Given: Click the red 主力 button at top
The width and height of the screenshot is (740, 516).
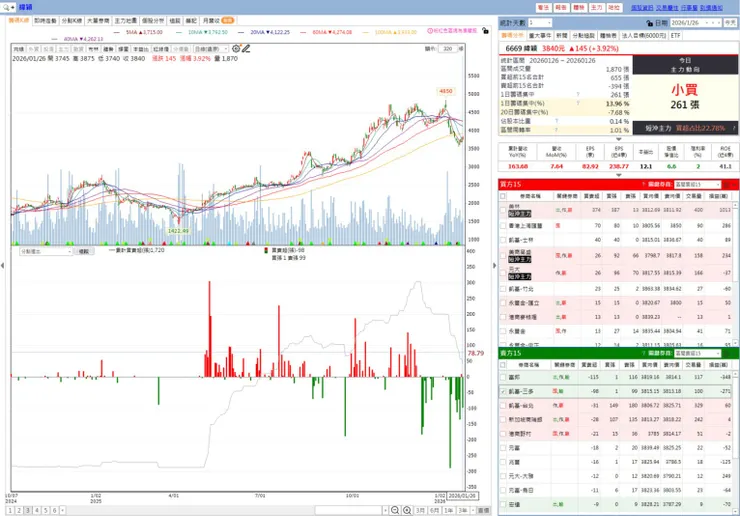Looking at the screenshot, I should (596, 8).
